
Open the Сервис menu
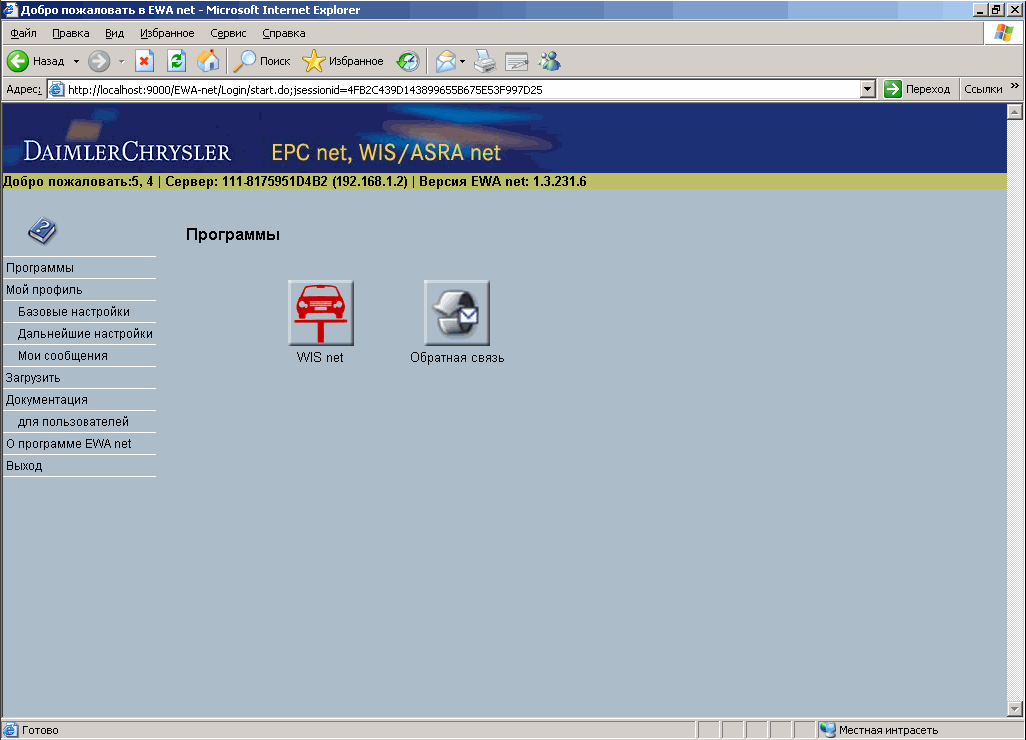(228, 33)
